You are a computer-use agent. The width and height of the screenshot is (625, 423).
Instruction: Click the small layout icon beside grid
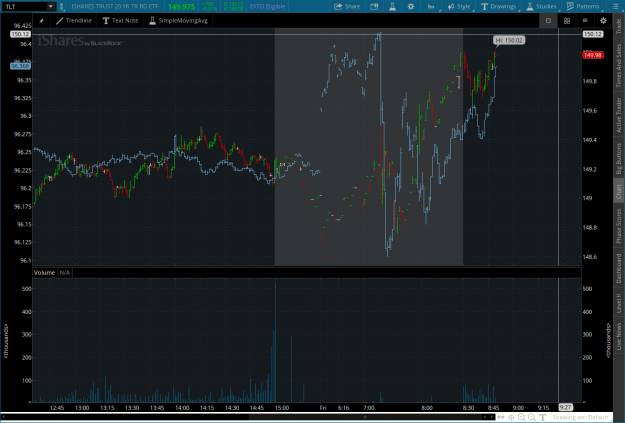[x=585, y=20]
